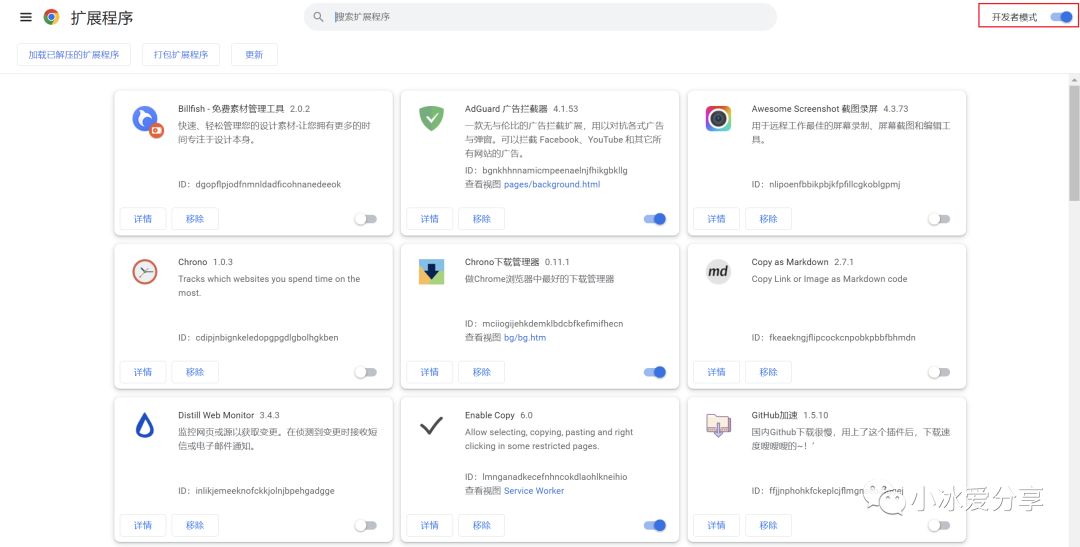Click 加载已解压的扩展程序 button

(74, 54)
